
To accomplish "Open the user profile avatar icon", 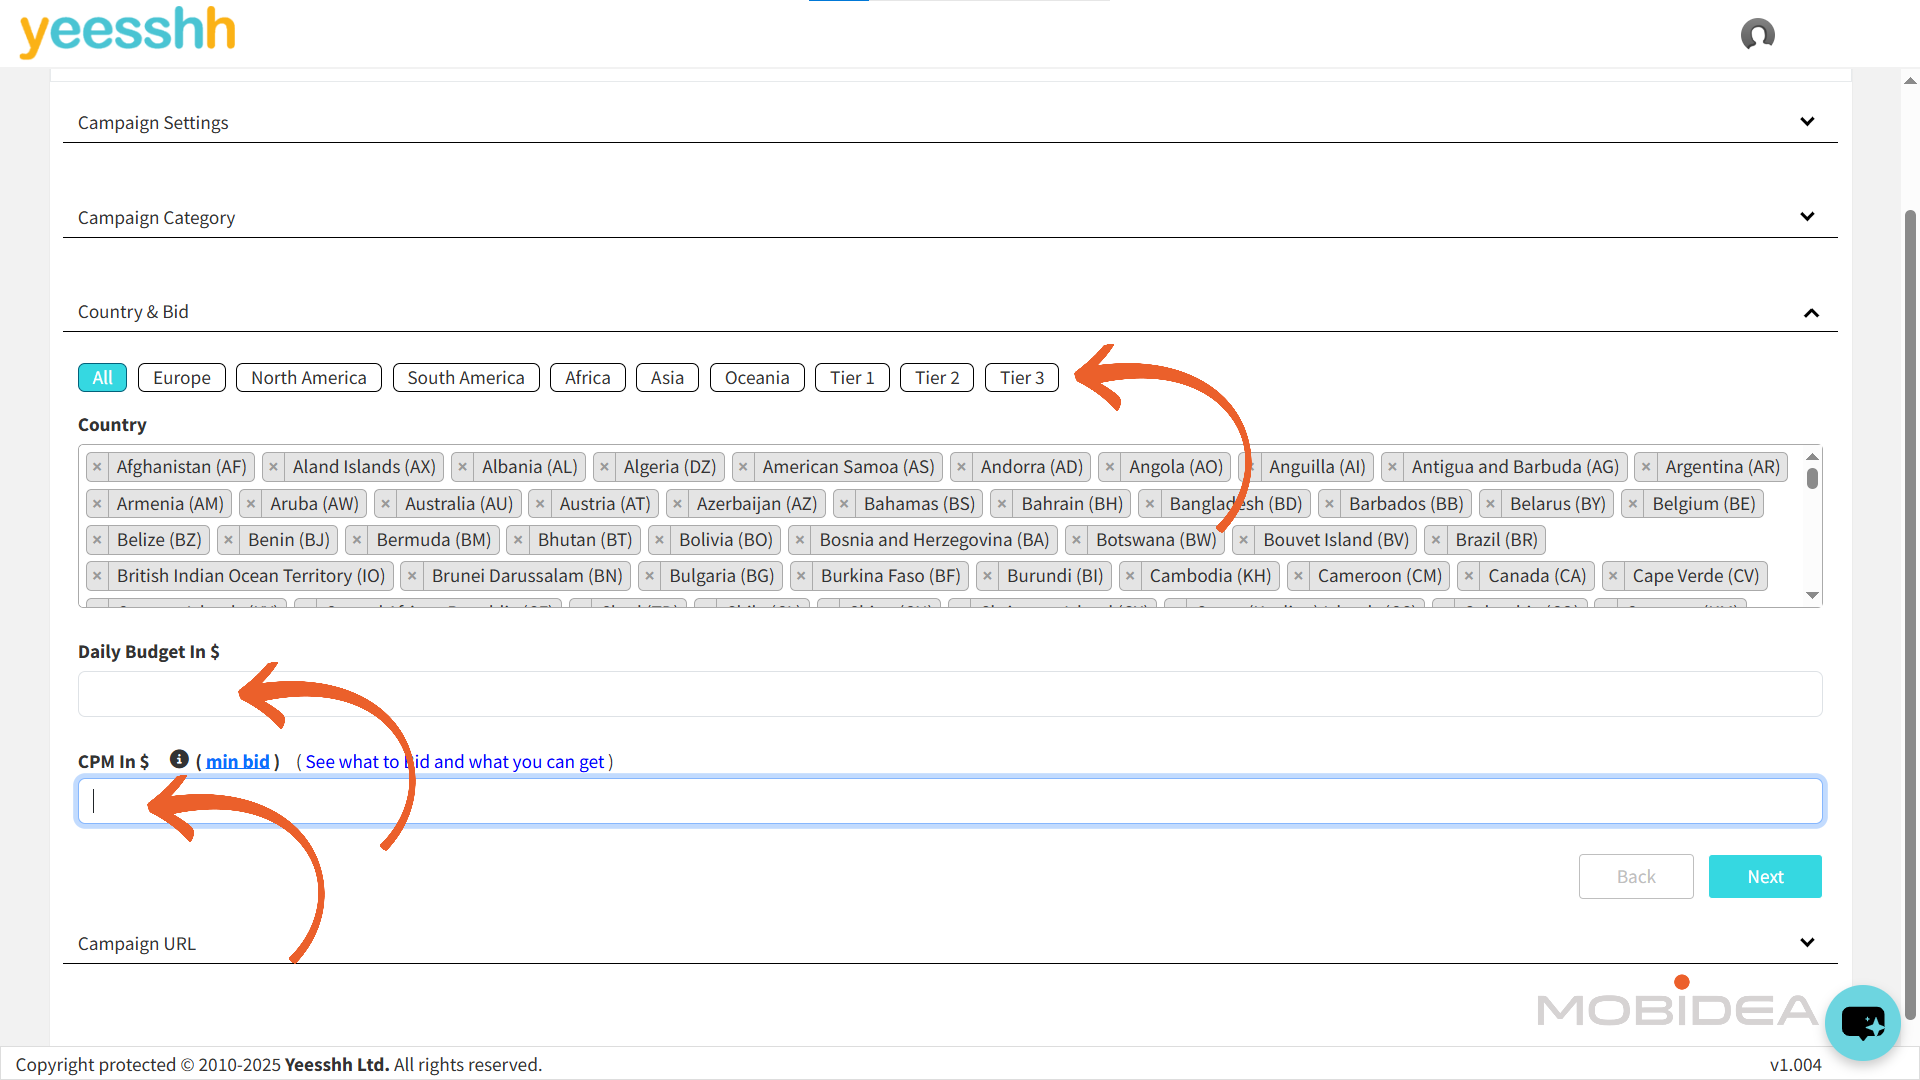I will pyautogui.click(x=1757, y=35).
